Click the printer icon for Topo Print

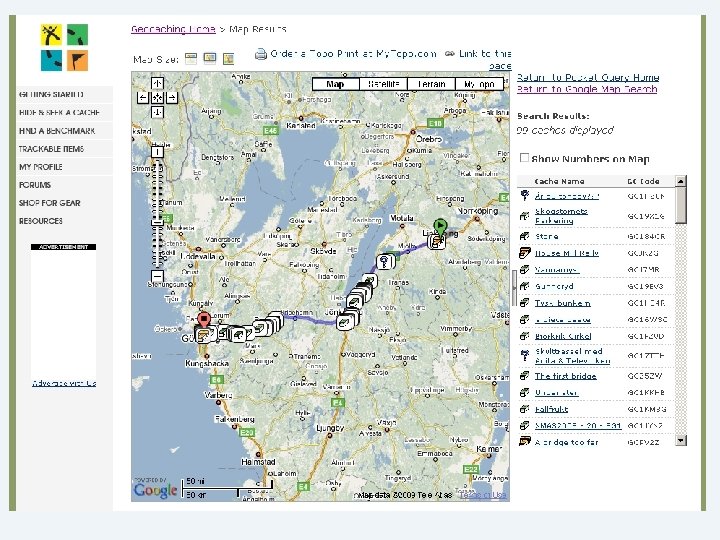pos(261,54)
